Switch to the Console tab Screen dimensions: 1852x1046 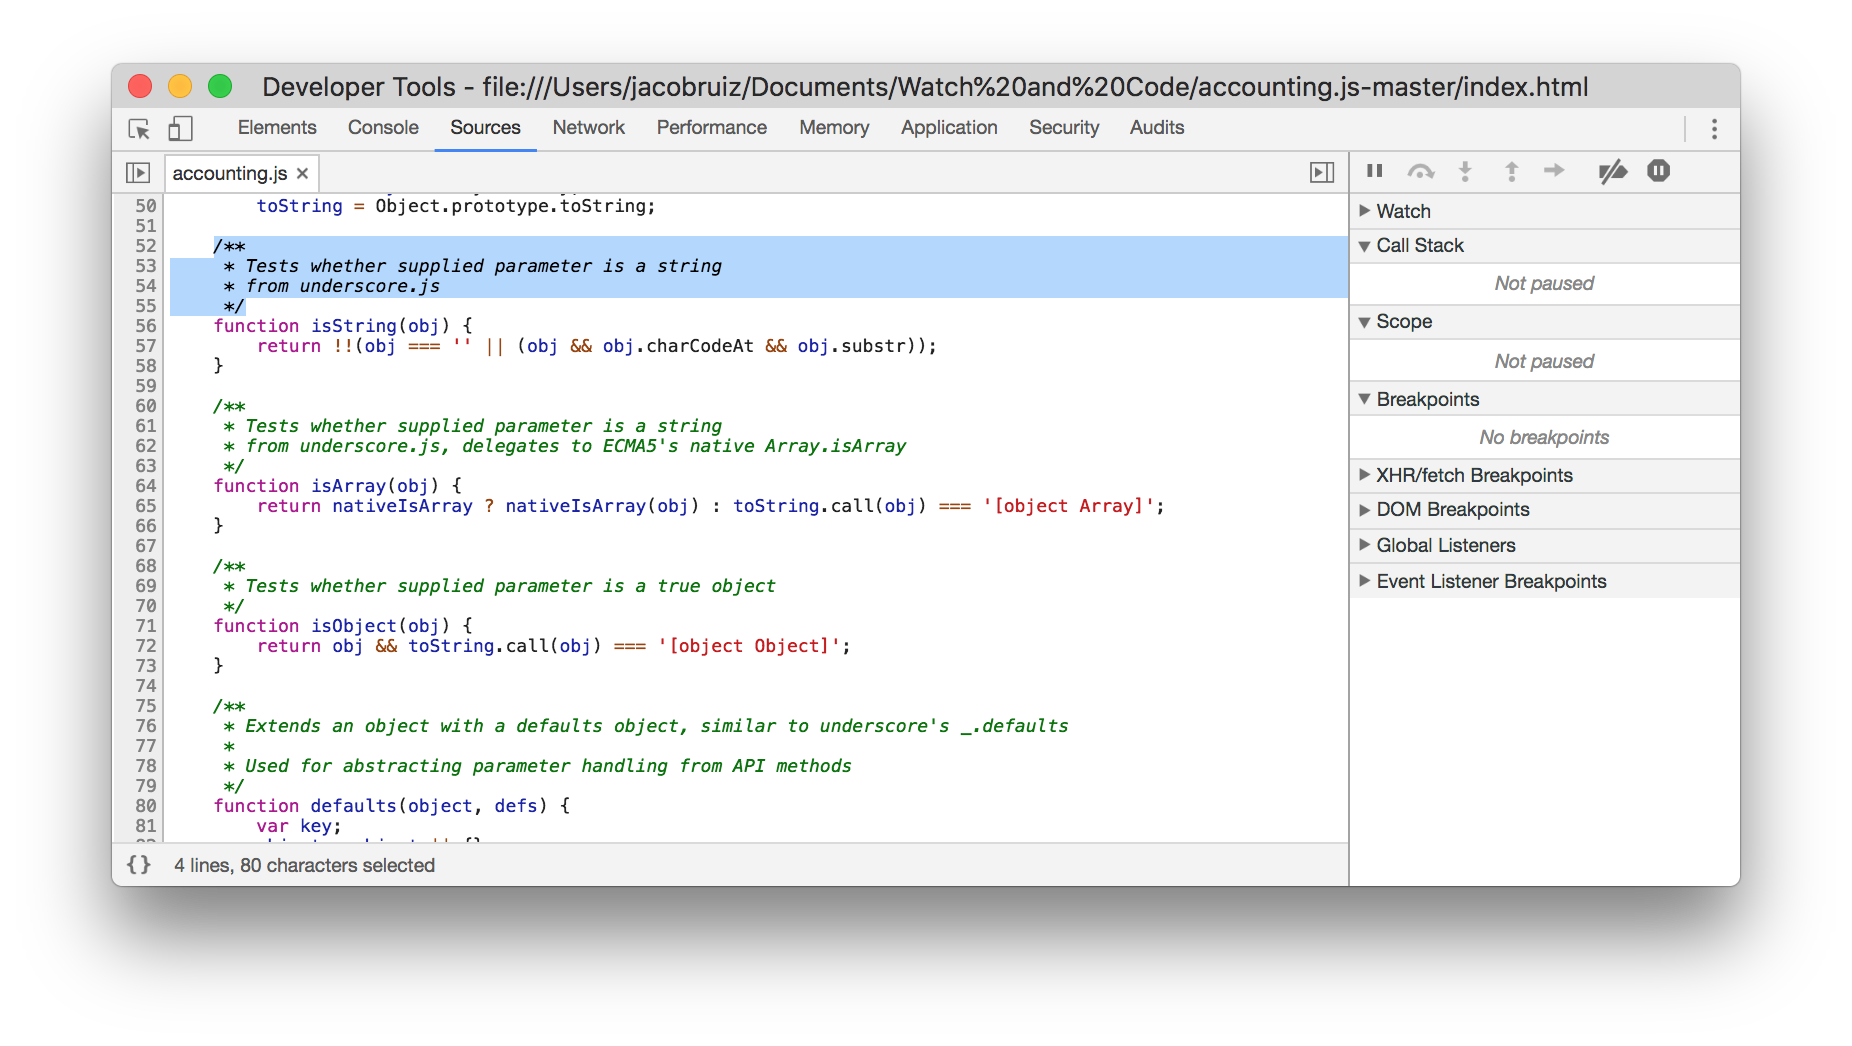(383, 128)
